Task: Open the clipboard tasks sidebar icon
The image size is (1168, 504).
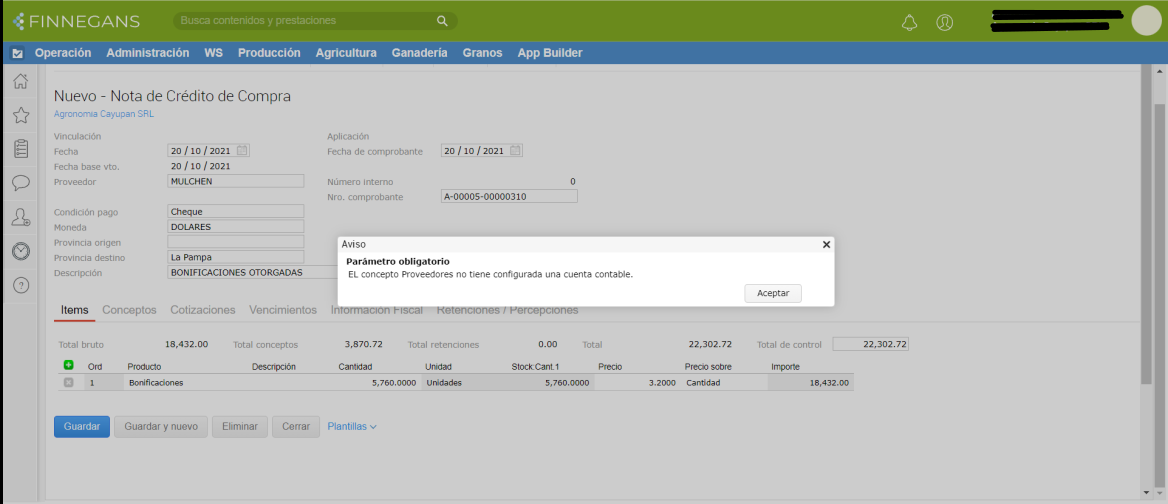Action: (x=20, y=149)
